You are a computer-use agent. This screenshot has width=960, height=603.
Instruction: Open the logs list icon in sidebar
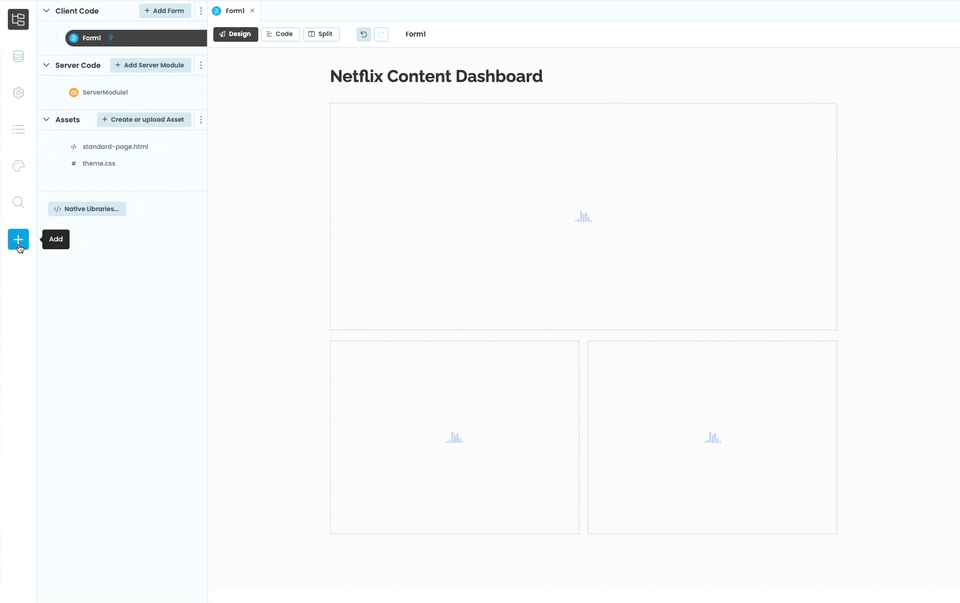pos(18,129)
